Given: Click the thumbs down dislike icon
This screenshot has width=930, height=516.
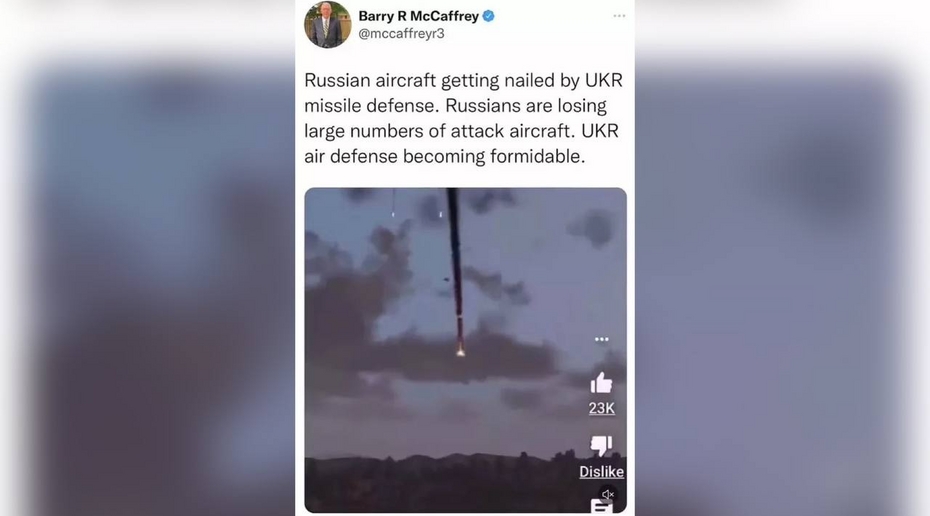Looking at the screenshot, I should click(601, 445).
